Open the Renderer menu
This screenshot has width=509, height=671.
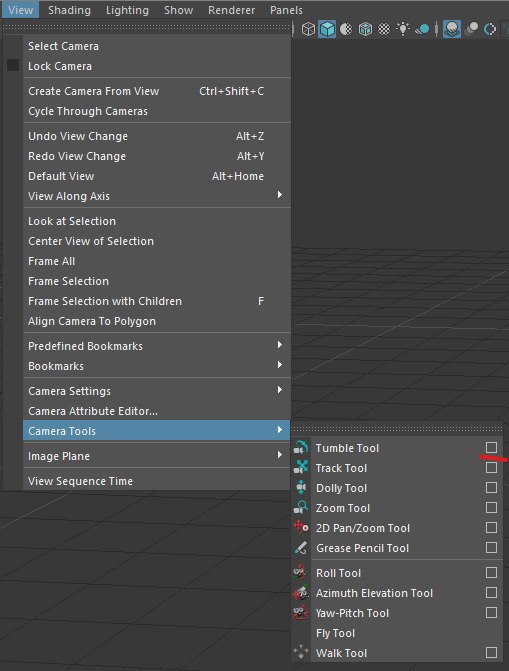[x=231, y=10]
